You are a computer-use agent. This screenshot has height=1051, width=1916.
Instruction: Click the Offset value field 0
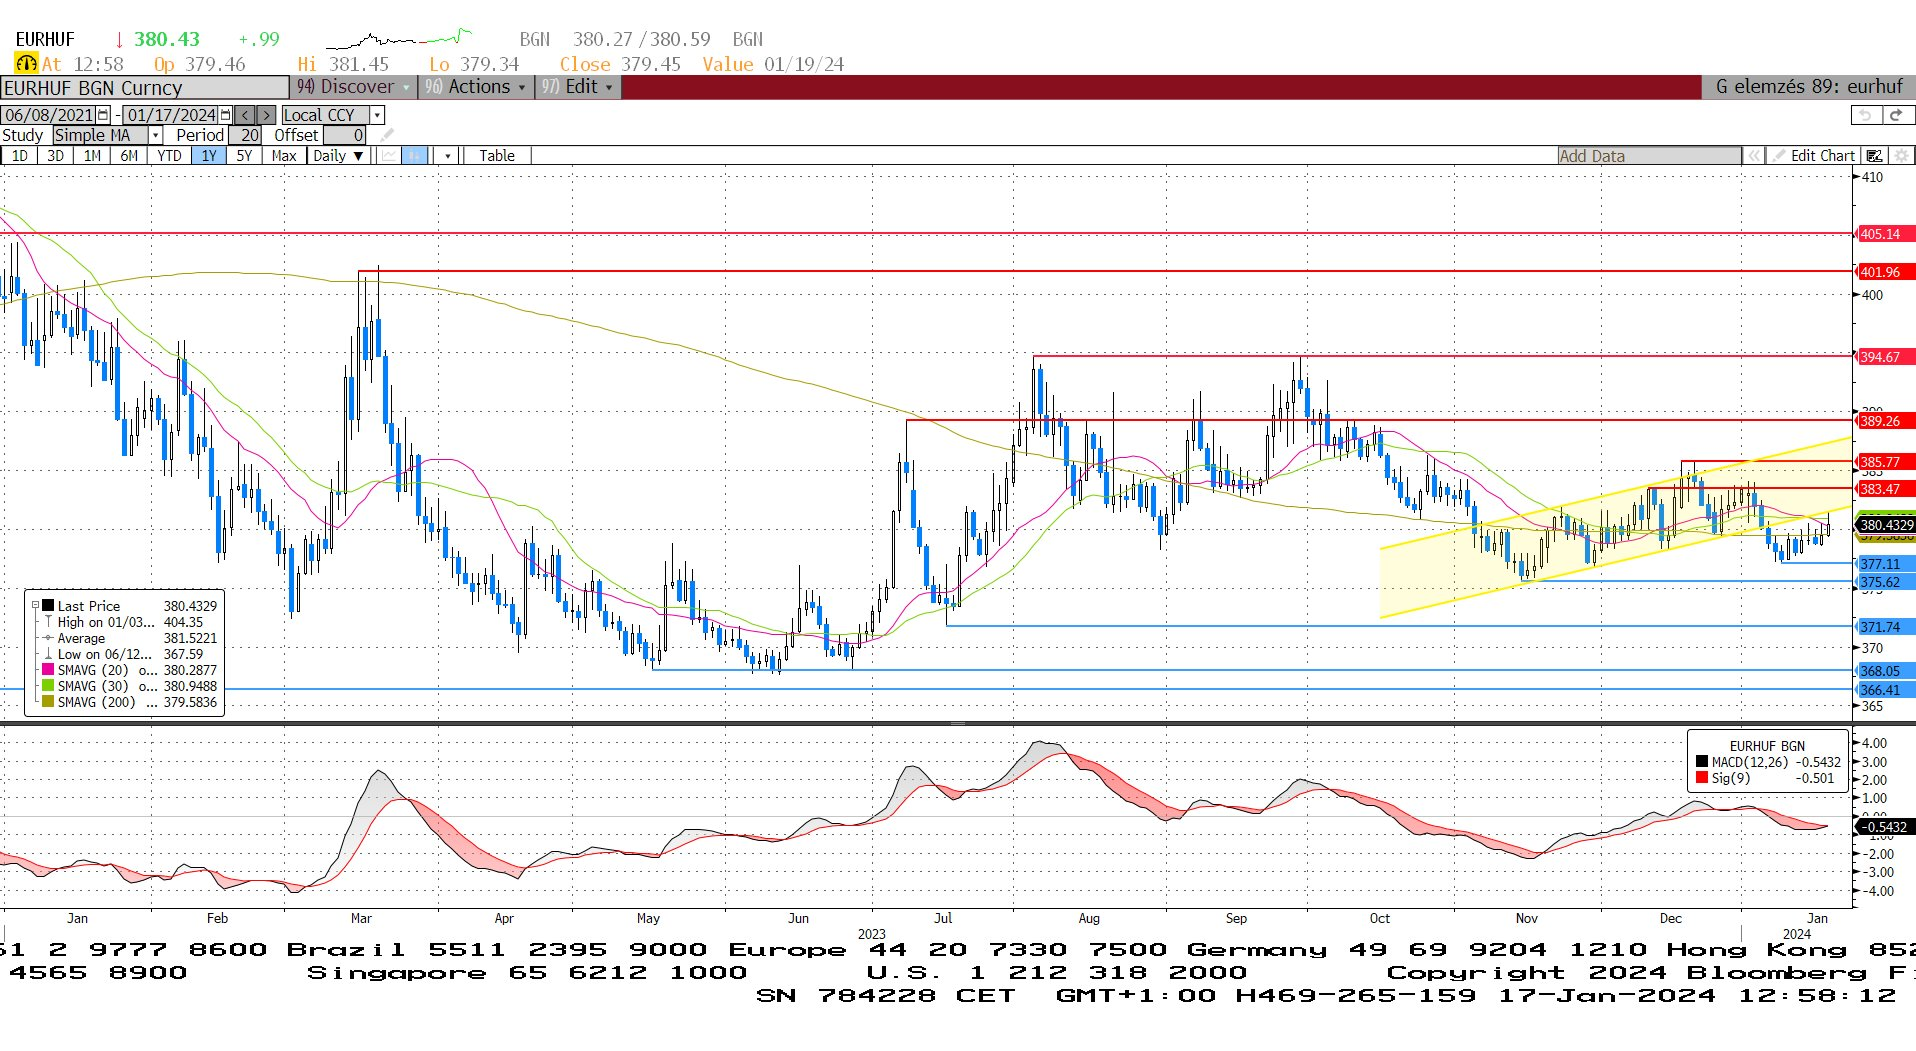coord(345,135)
